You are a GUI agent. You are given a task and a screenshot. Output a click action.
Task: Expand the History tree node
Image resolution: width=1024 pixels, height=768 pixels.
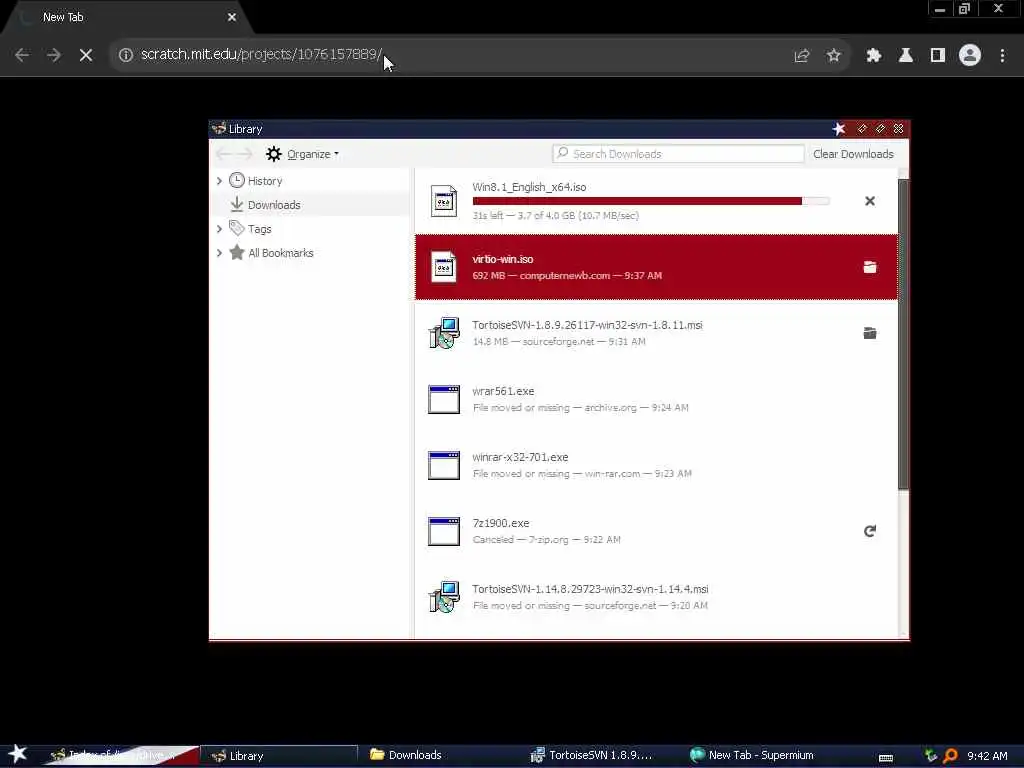(219, 181)
